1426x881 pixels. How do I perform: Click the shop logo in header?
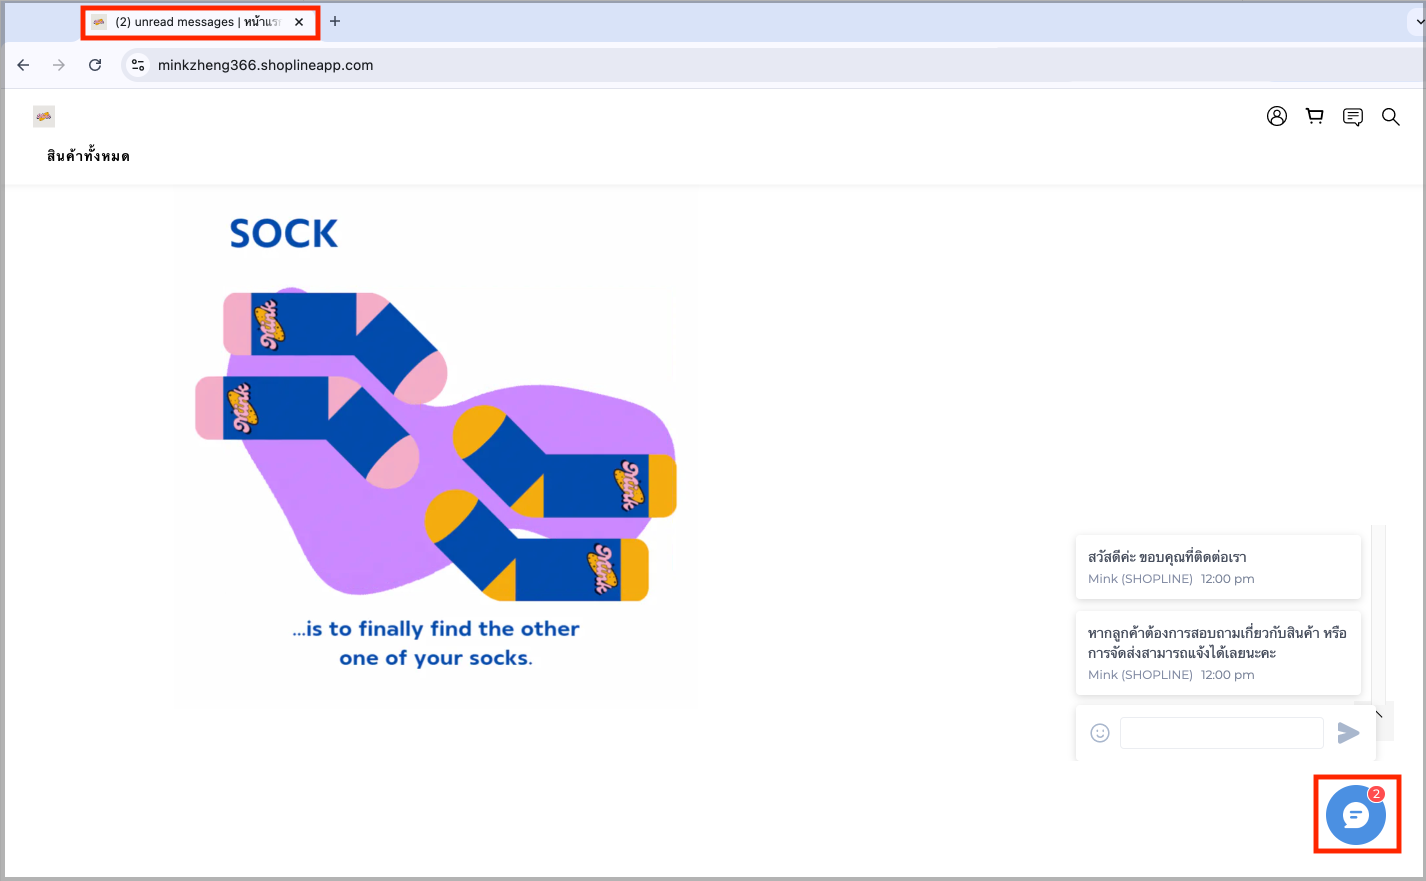[44, 116]
